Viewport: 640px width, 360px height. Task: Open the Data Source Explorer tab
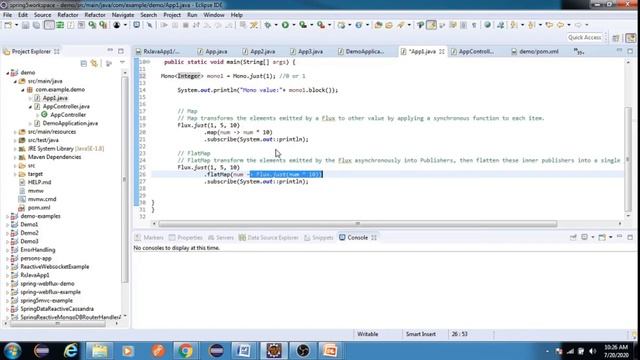(269, 238)
